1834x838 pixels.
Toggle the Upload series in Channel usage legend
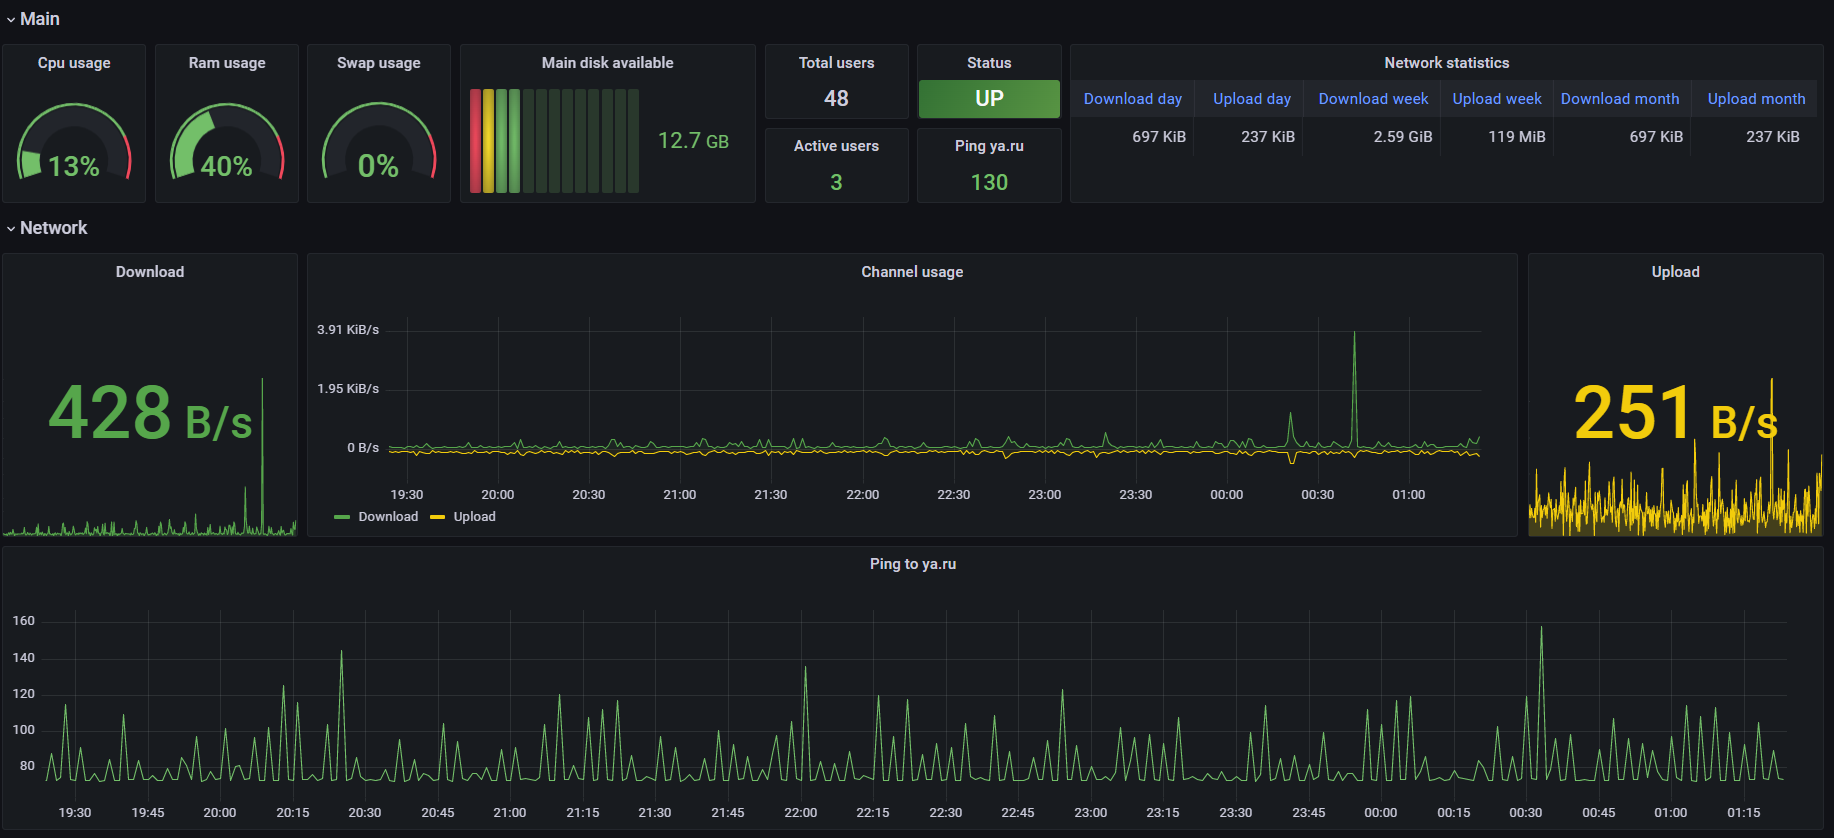(x=475, y=517)
